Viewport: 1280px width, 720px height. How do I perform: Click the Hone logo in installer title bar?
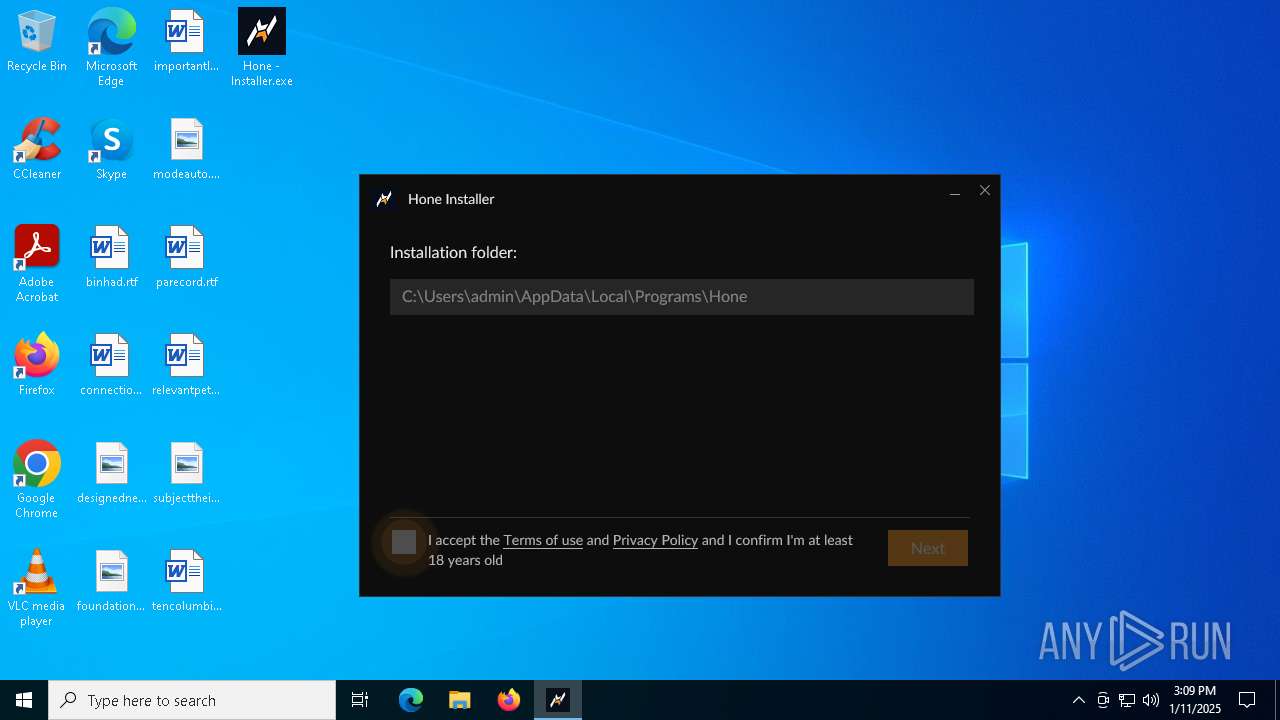(384, 199)
